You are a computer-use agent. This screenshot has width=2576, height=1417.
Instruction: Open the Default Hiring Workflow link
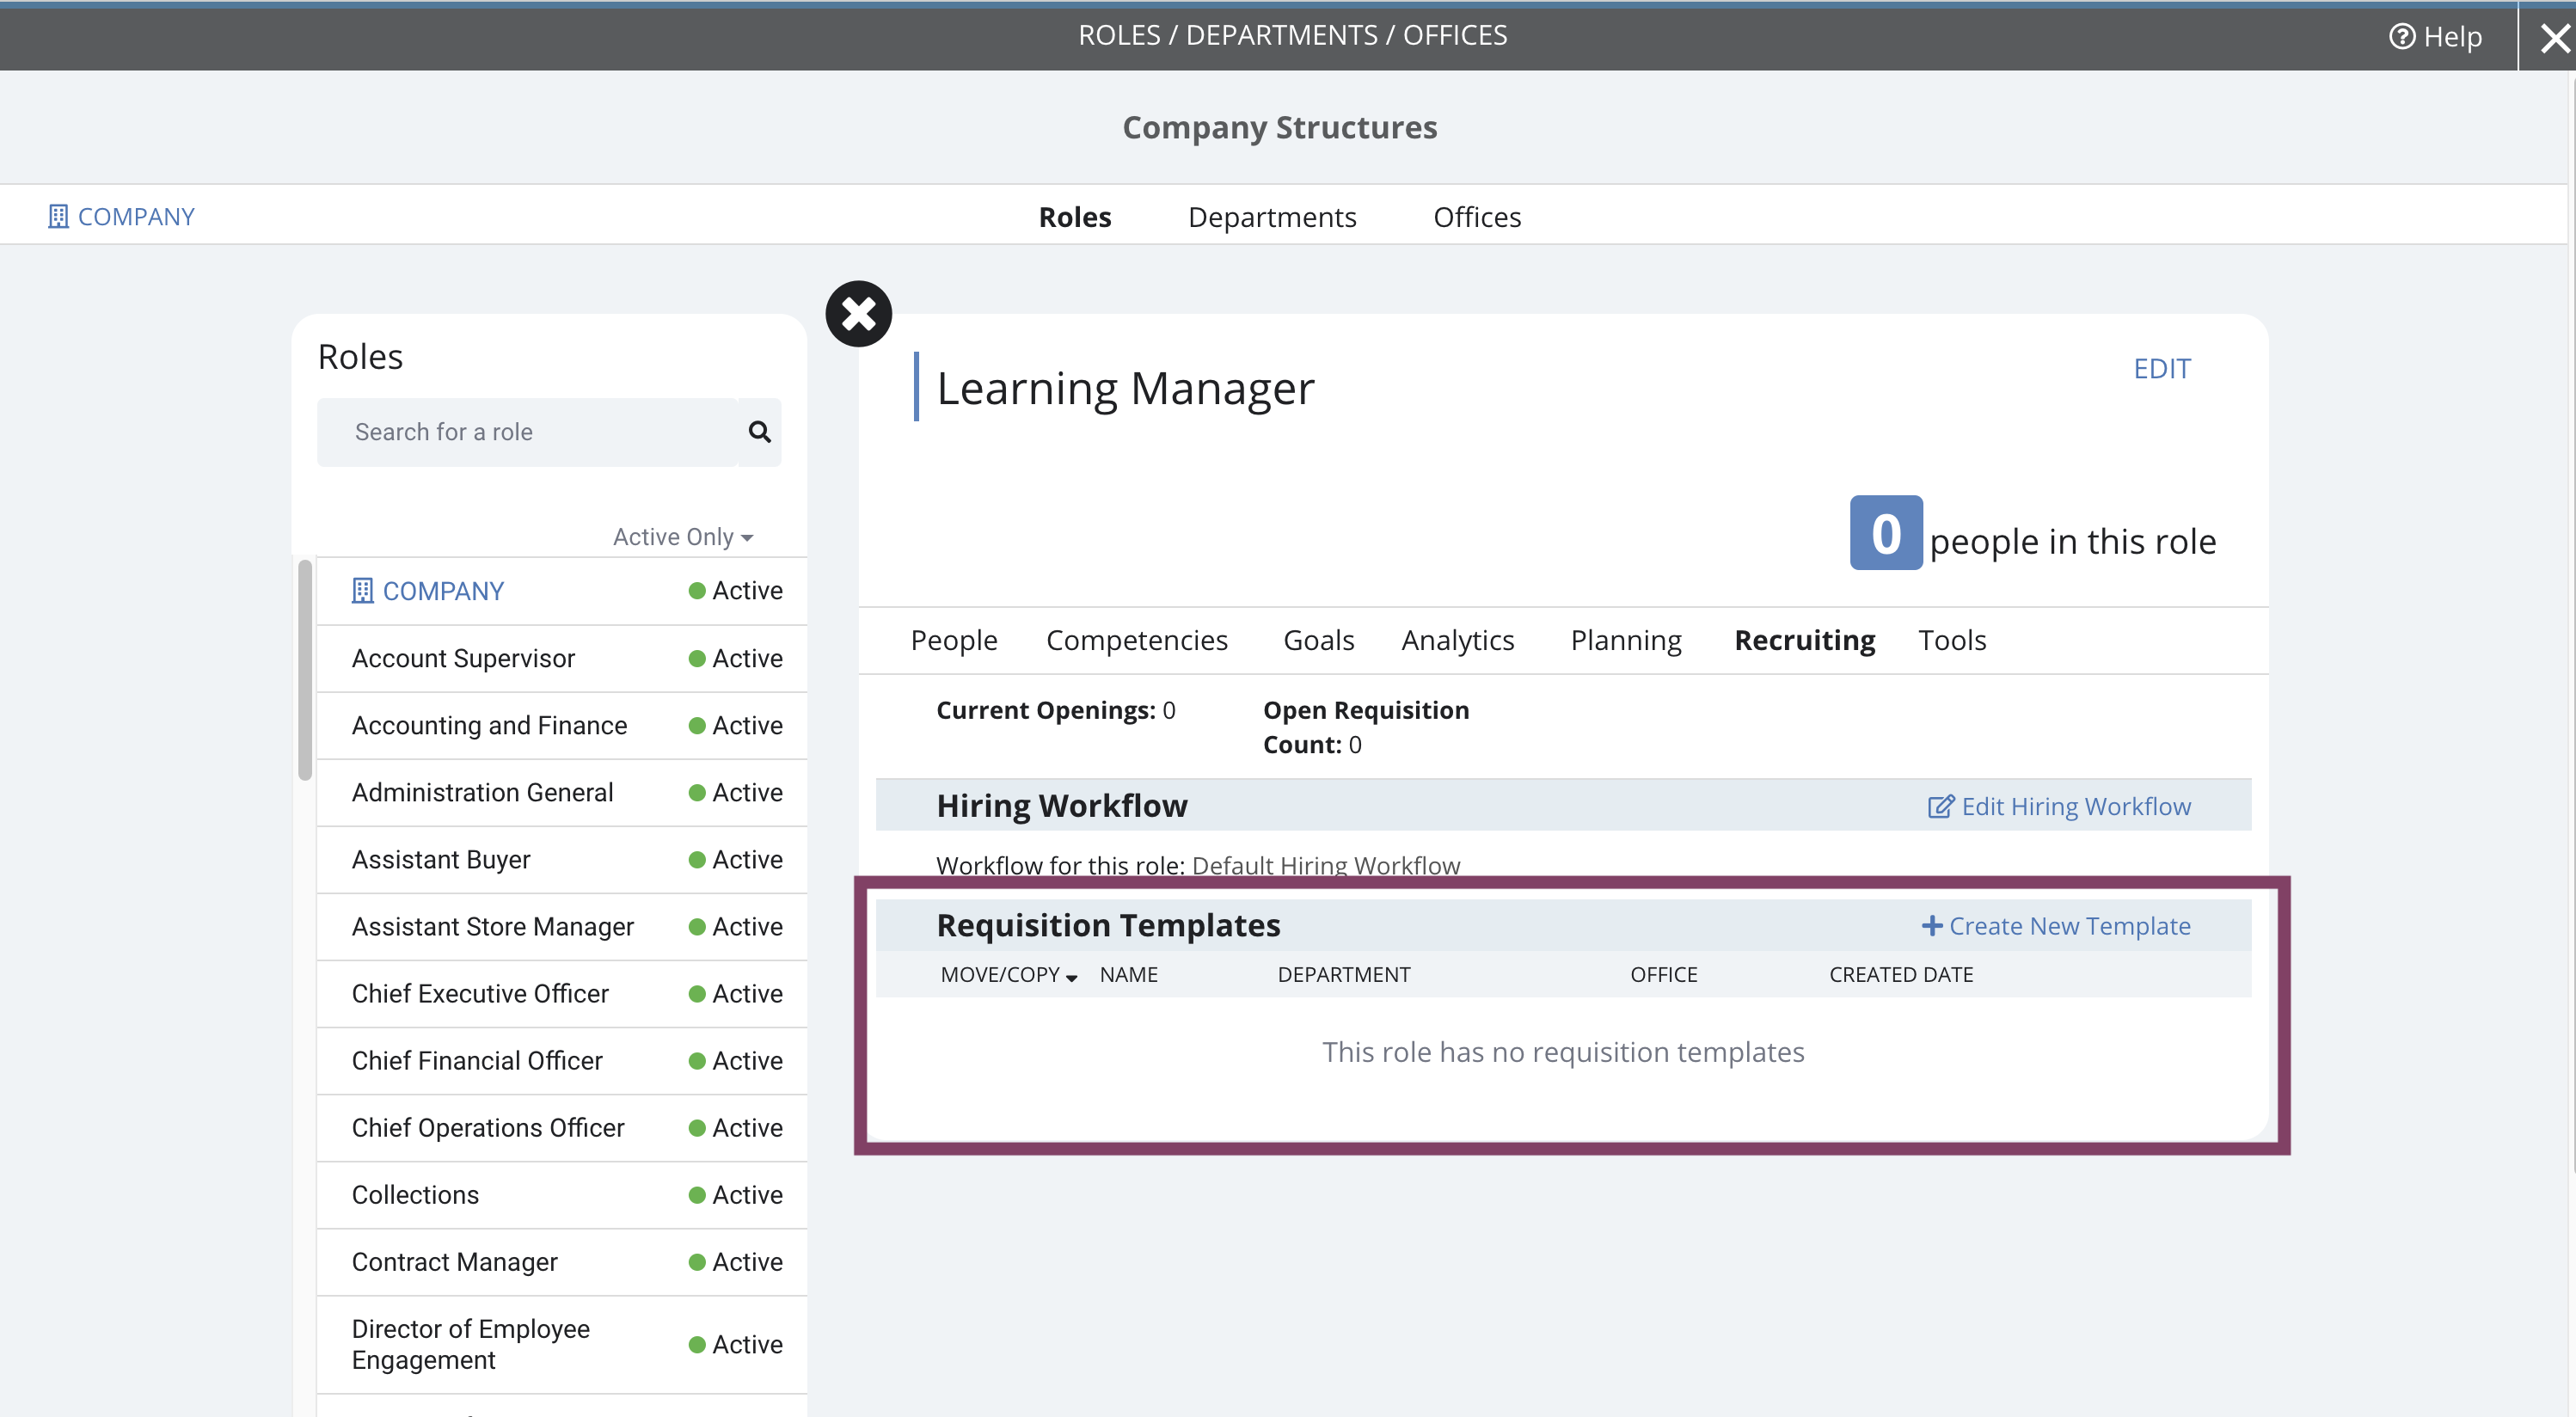(x=1326, y=866)
